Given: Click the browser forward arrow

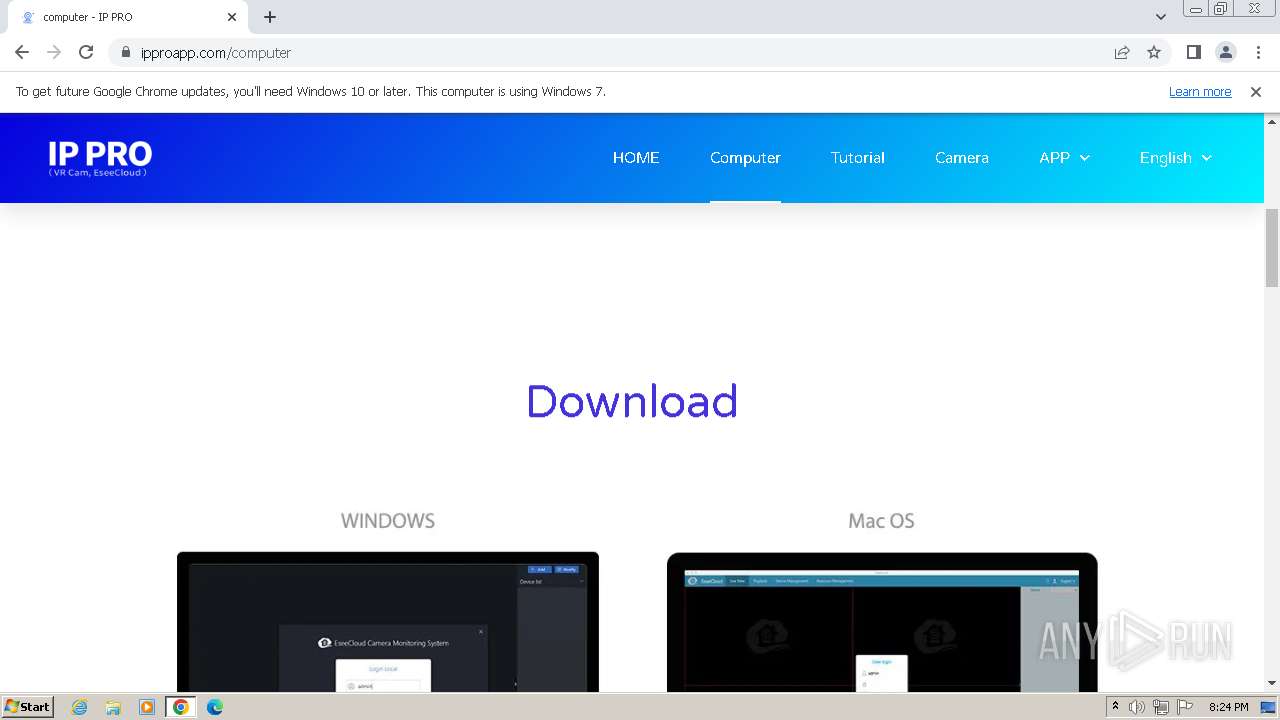Looking at the screenshot, I should pyautogui.click(x=54, y=52).
